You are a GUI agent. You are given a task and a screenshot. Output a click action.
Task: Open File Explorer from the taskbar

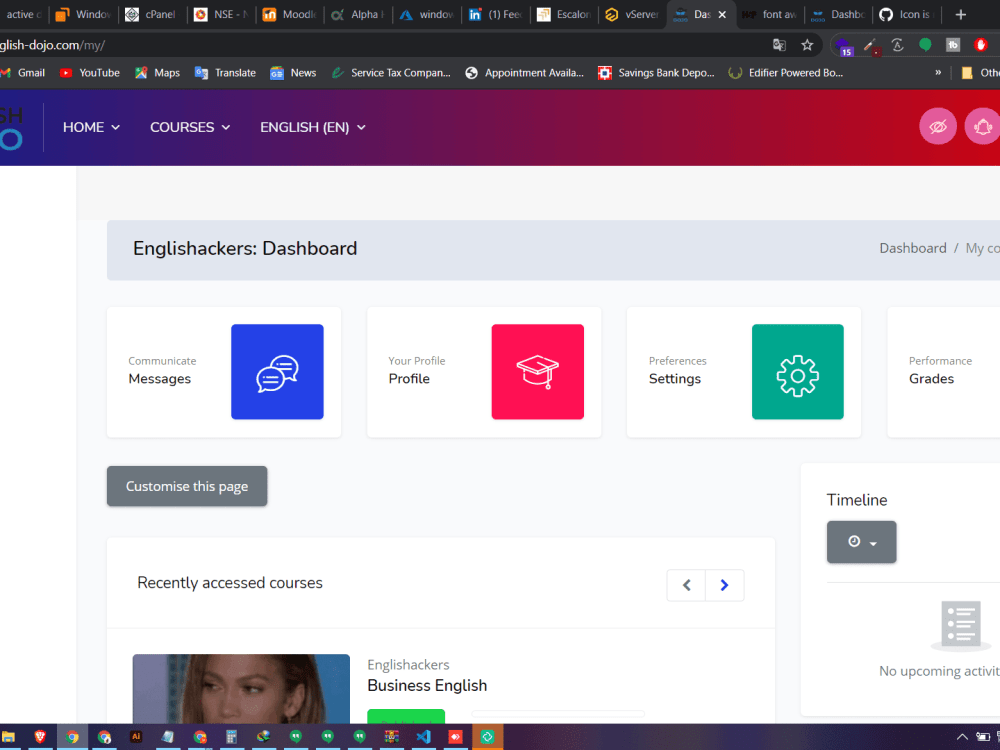click(8, 737)
